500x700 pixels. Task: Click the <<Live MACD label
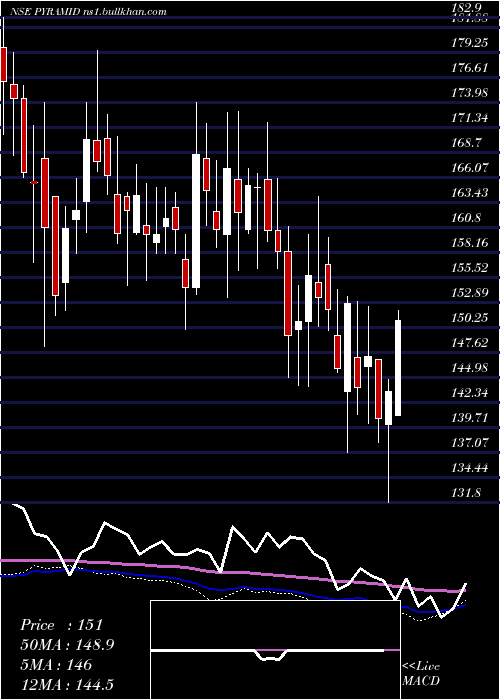[x=421, y=673]
